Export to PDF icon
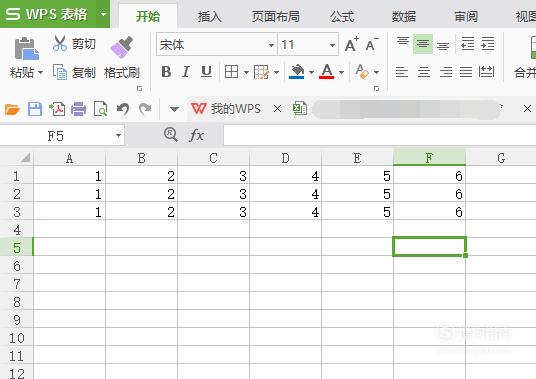Screen dimensions: 536x379 point(57,109)
